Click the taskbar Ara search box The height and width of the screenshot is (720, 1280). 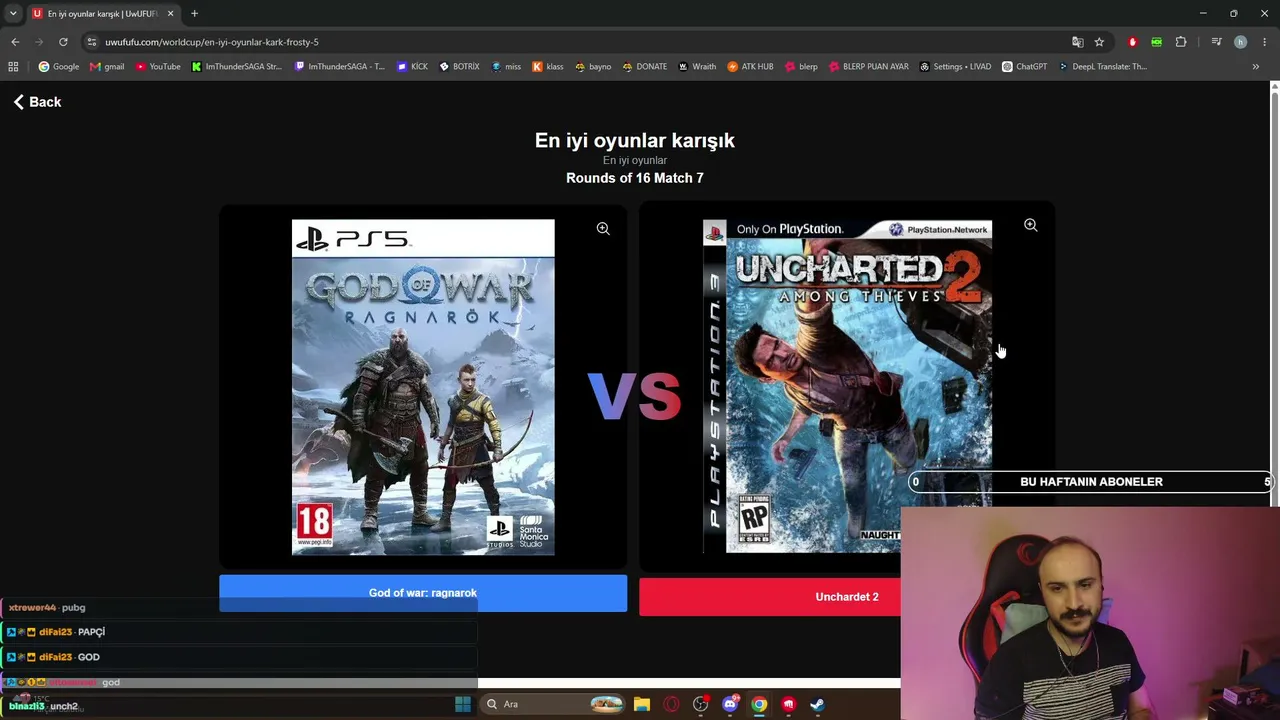coord(553,704)
